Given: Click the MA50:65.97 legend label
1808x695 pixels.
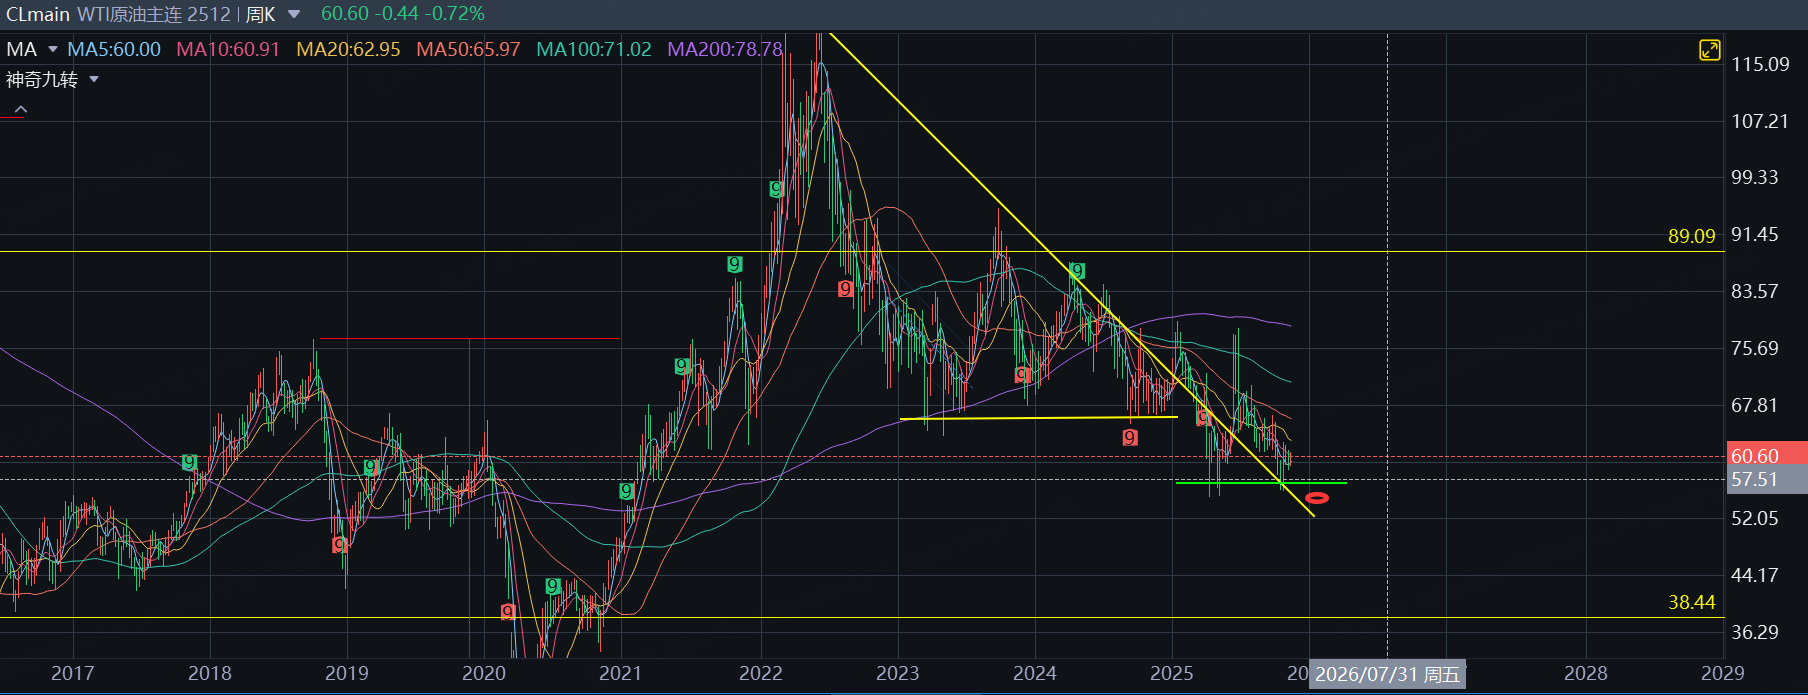Looking at the screenshot, I should coord(468,49).
